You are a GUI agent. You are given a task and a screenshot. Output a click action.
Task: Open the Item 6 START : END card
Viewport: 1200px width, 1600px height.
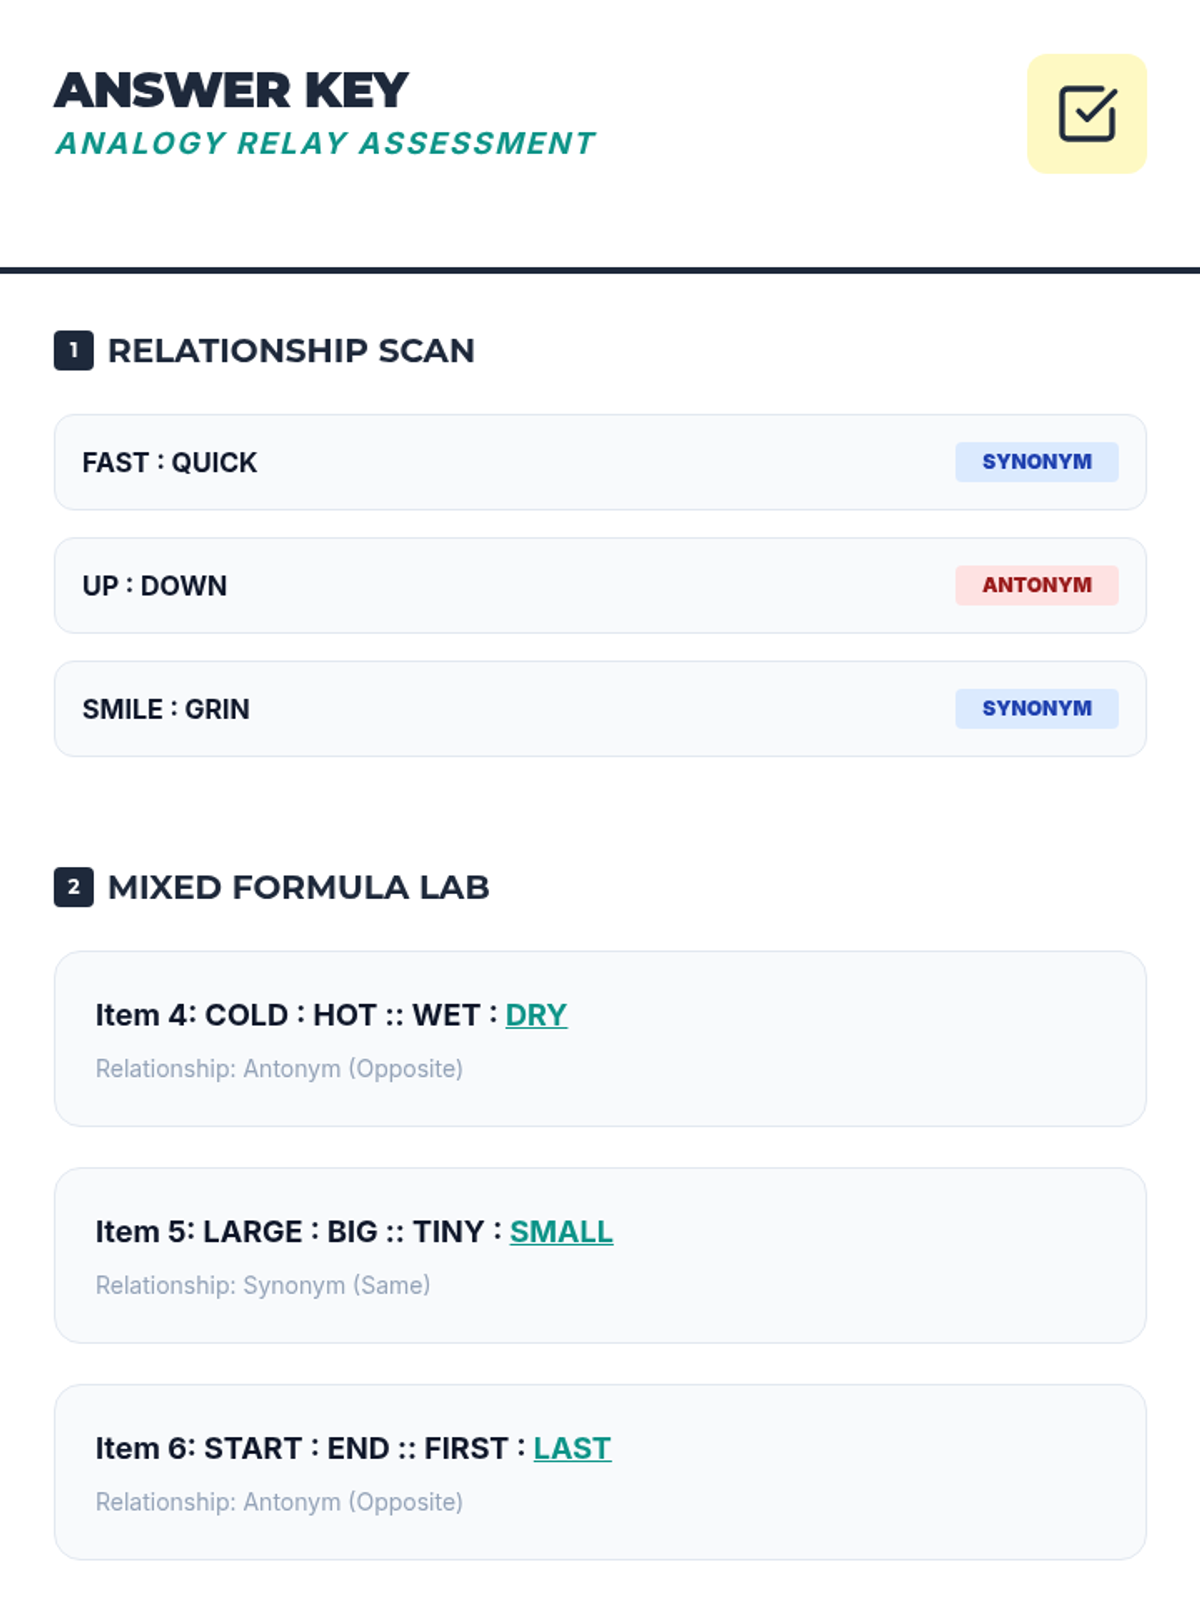pos(600,1472)
